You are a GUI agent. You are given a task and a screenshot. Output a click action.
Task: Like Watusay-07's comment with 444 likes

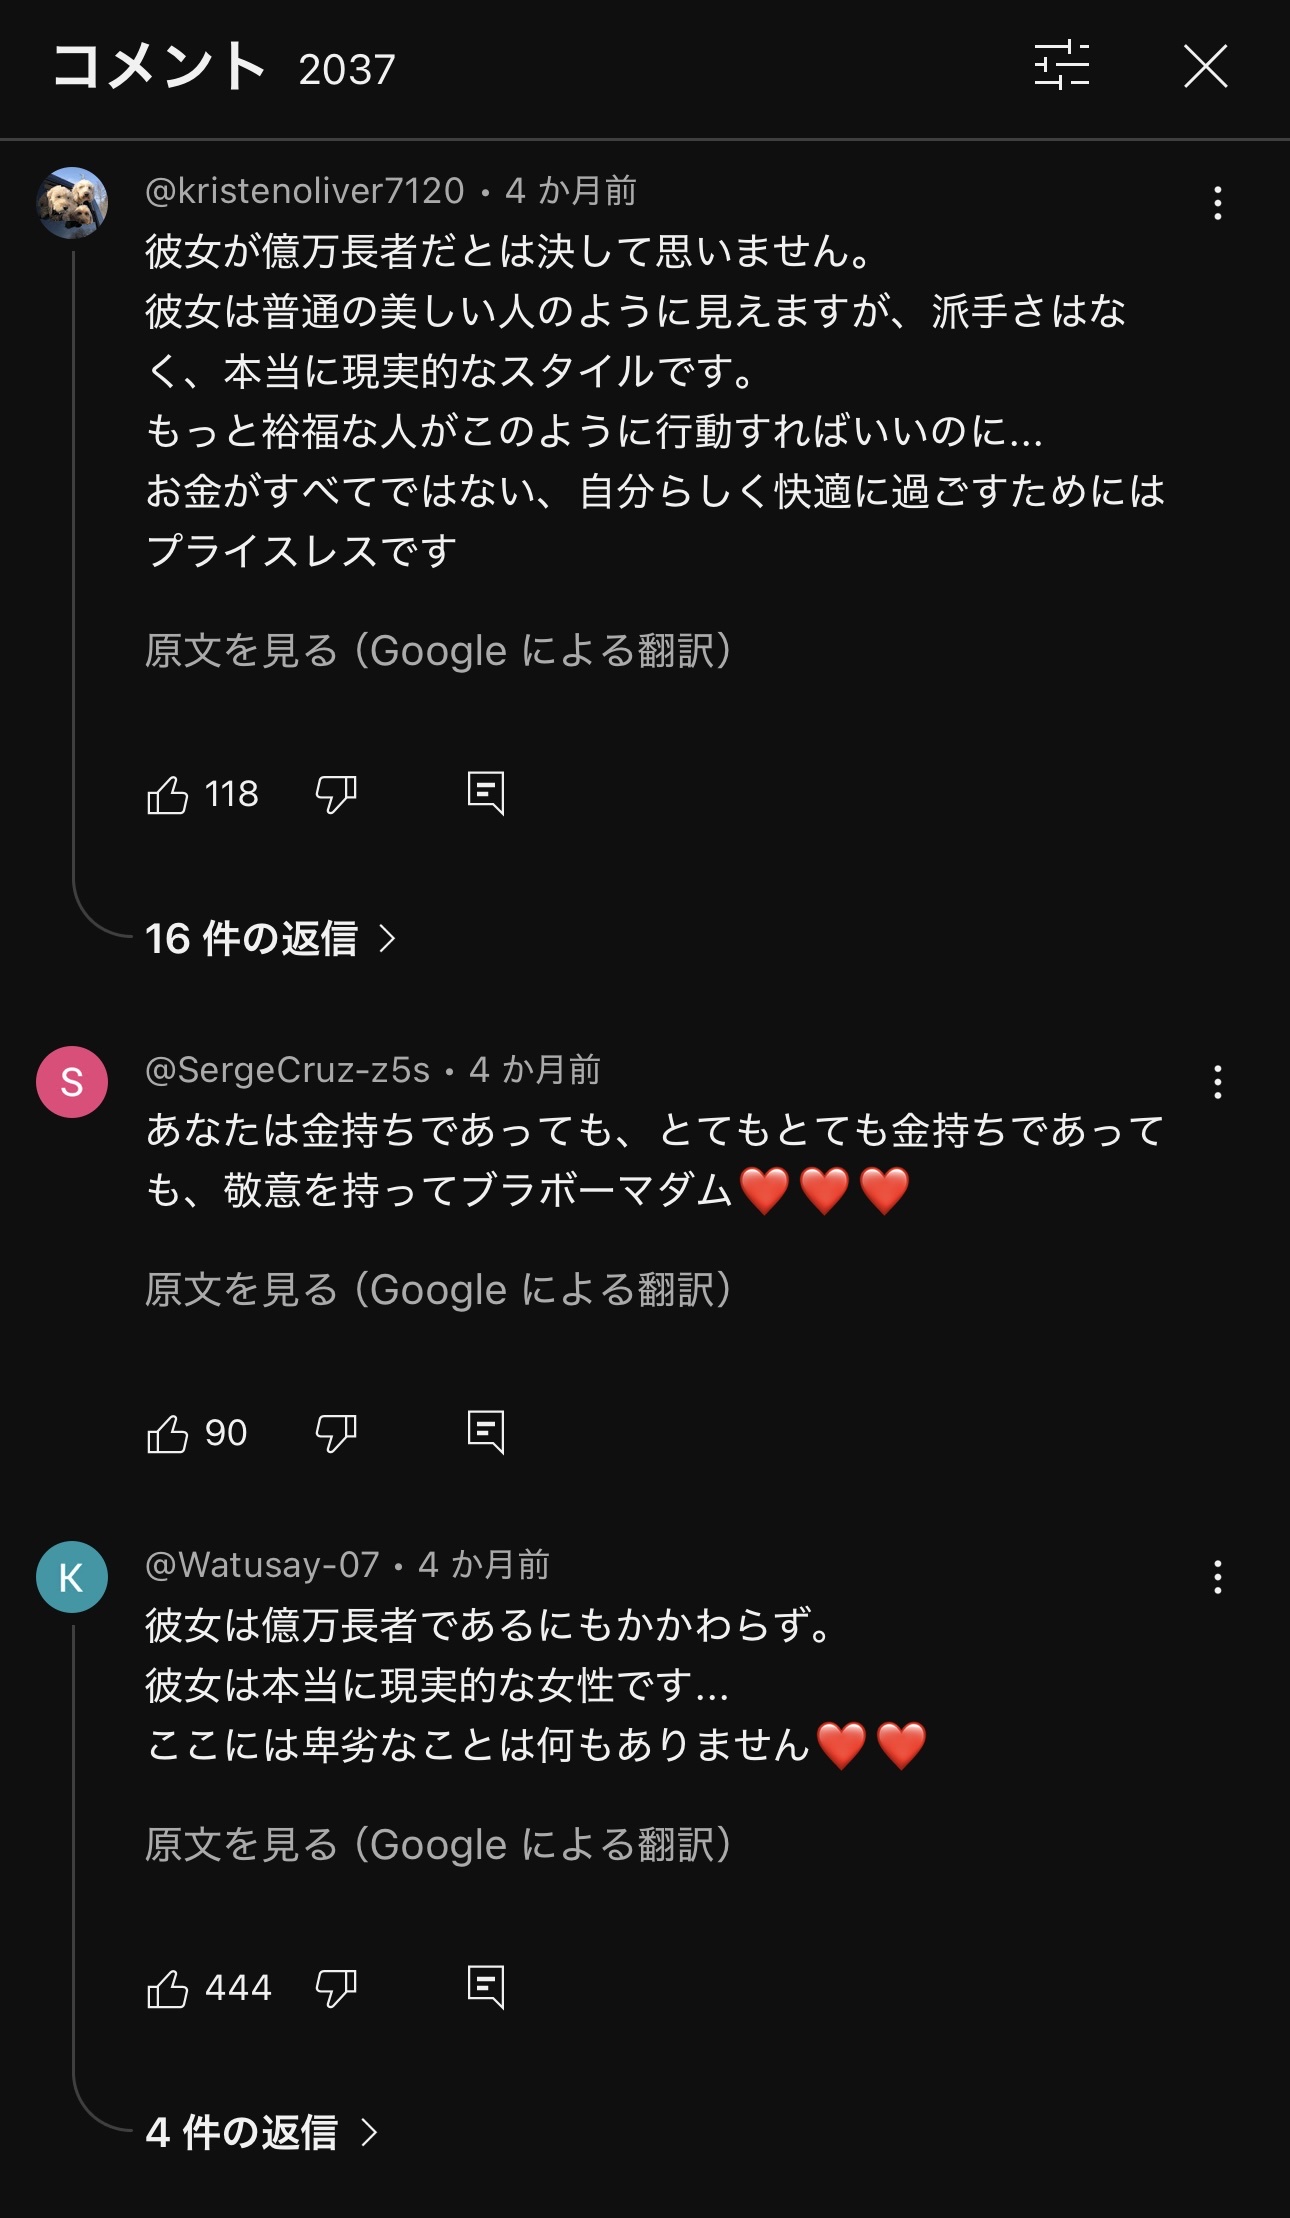pyautogui.click(x=168, y=1989)
